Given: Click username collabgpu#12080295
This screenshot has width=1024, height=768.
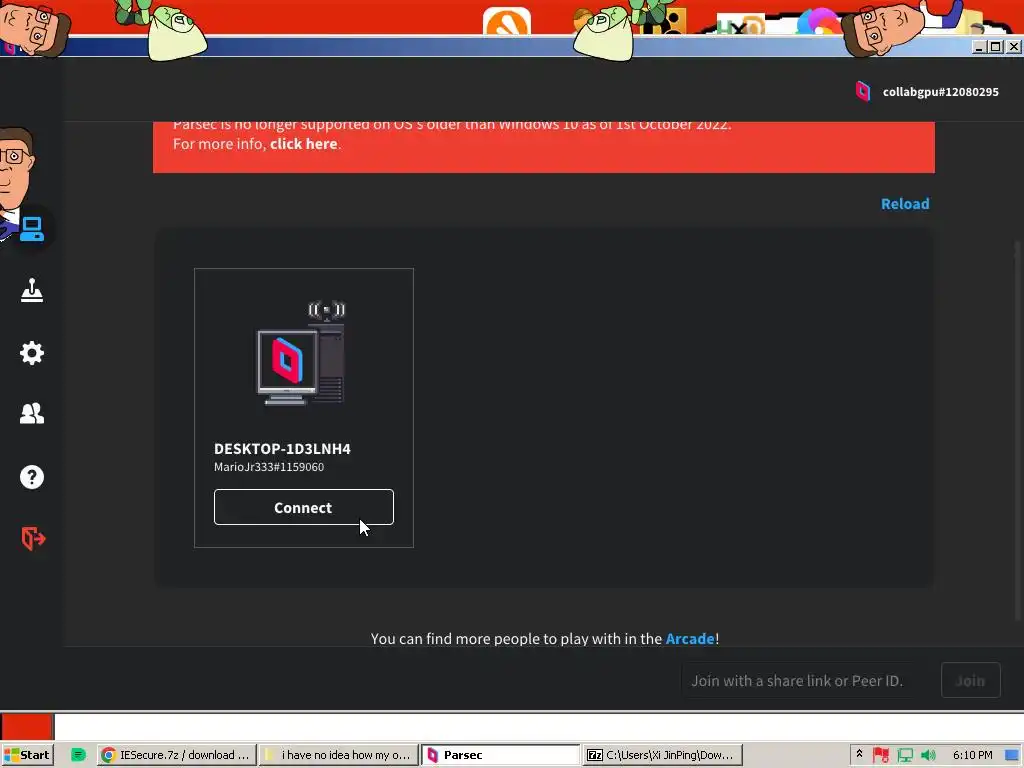Looking at the screenshot, I should pyautogui.click(x=940, y=92).
